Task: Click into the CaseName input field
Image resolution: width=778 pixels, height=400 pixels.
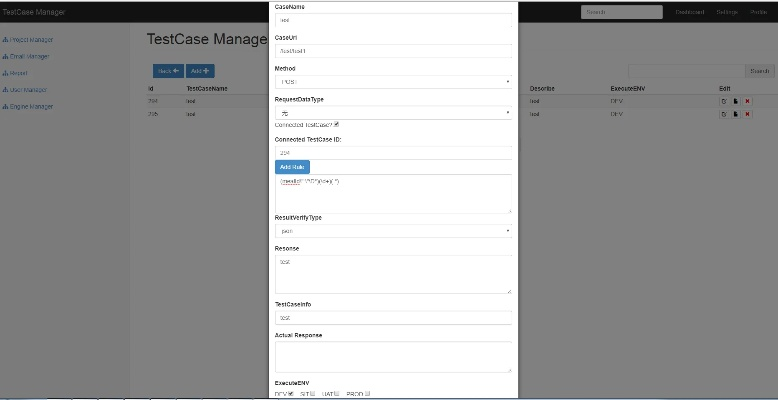Action: point(393,19)
